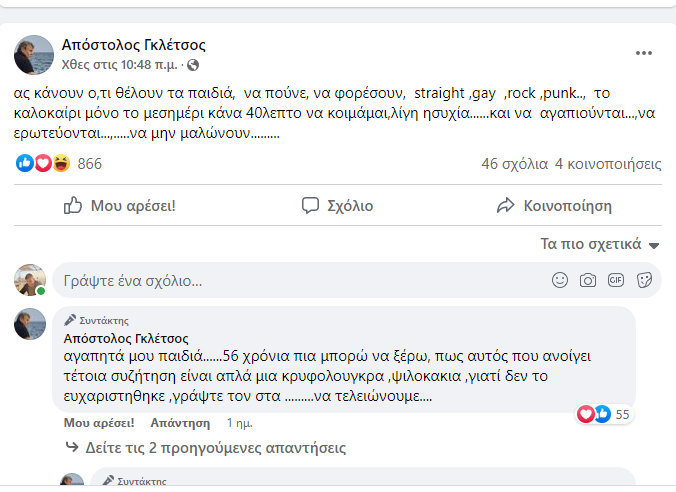The width and height of the screenshot is (676, 492).
Task: Click the Γράψτε ένα σχόλιο input field
Action: (x=300, y=280)
